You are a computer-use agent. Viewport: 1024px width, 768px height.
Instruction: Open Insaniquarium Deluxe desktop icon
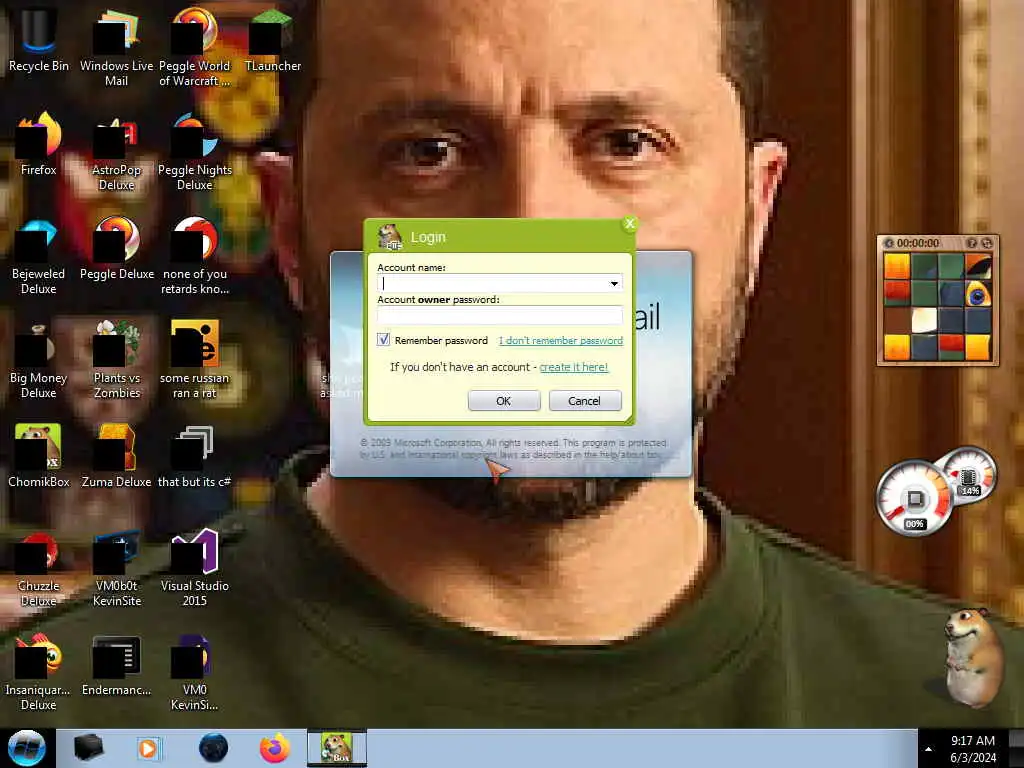point(38,671)
